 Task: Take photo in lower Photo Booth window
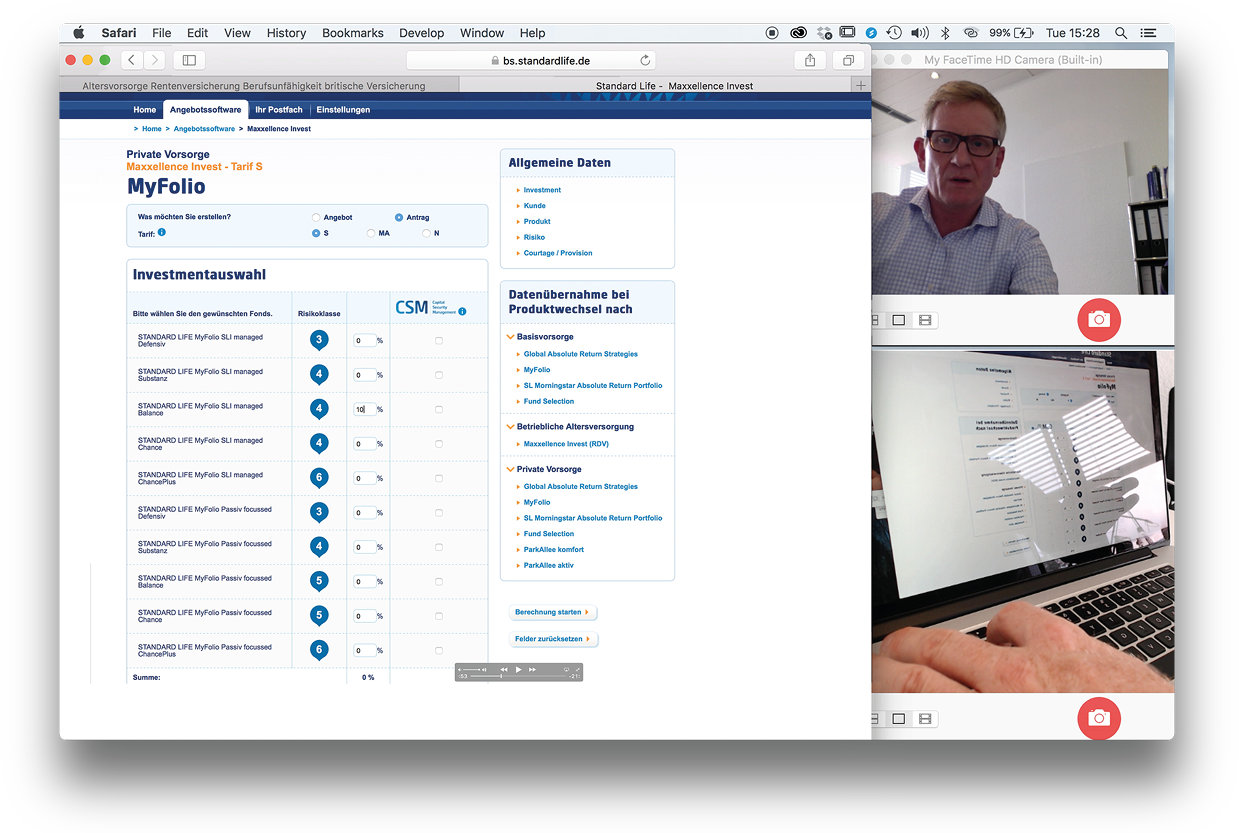click(x=1099, y=717)
